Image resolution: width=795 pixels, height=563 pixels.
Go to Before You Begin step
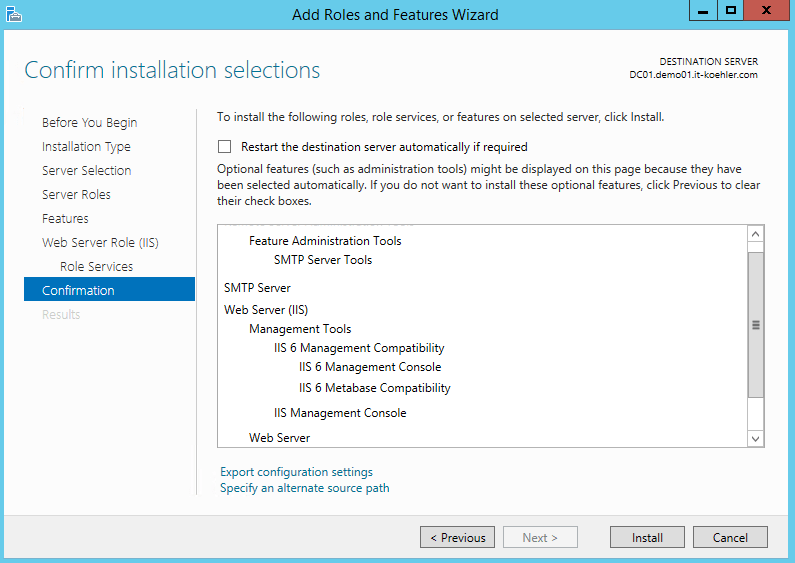[x=90, y=123]
